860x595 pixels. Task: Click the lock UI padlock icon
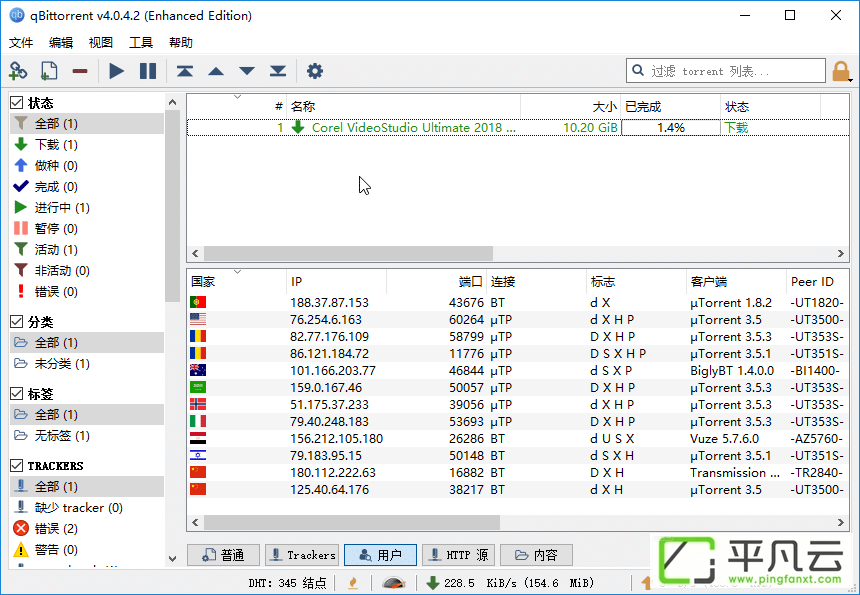(x=841, y=71)
